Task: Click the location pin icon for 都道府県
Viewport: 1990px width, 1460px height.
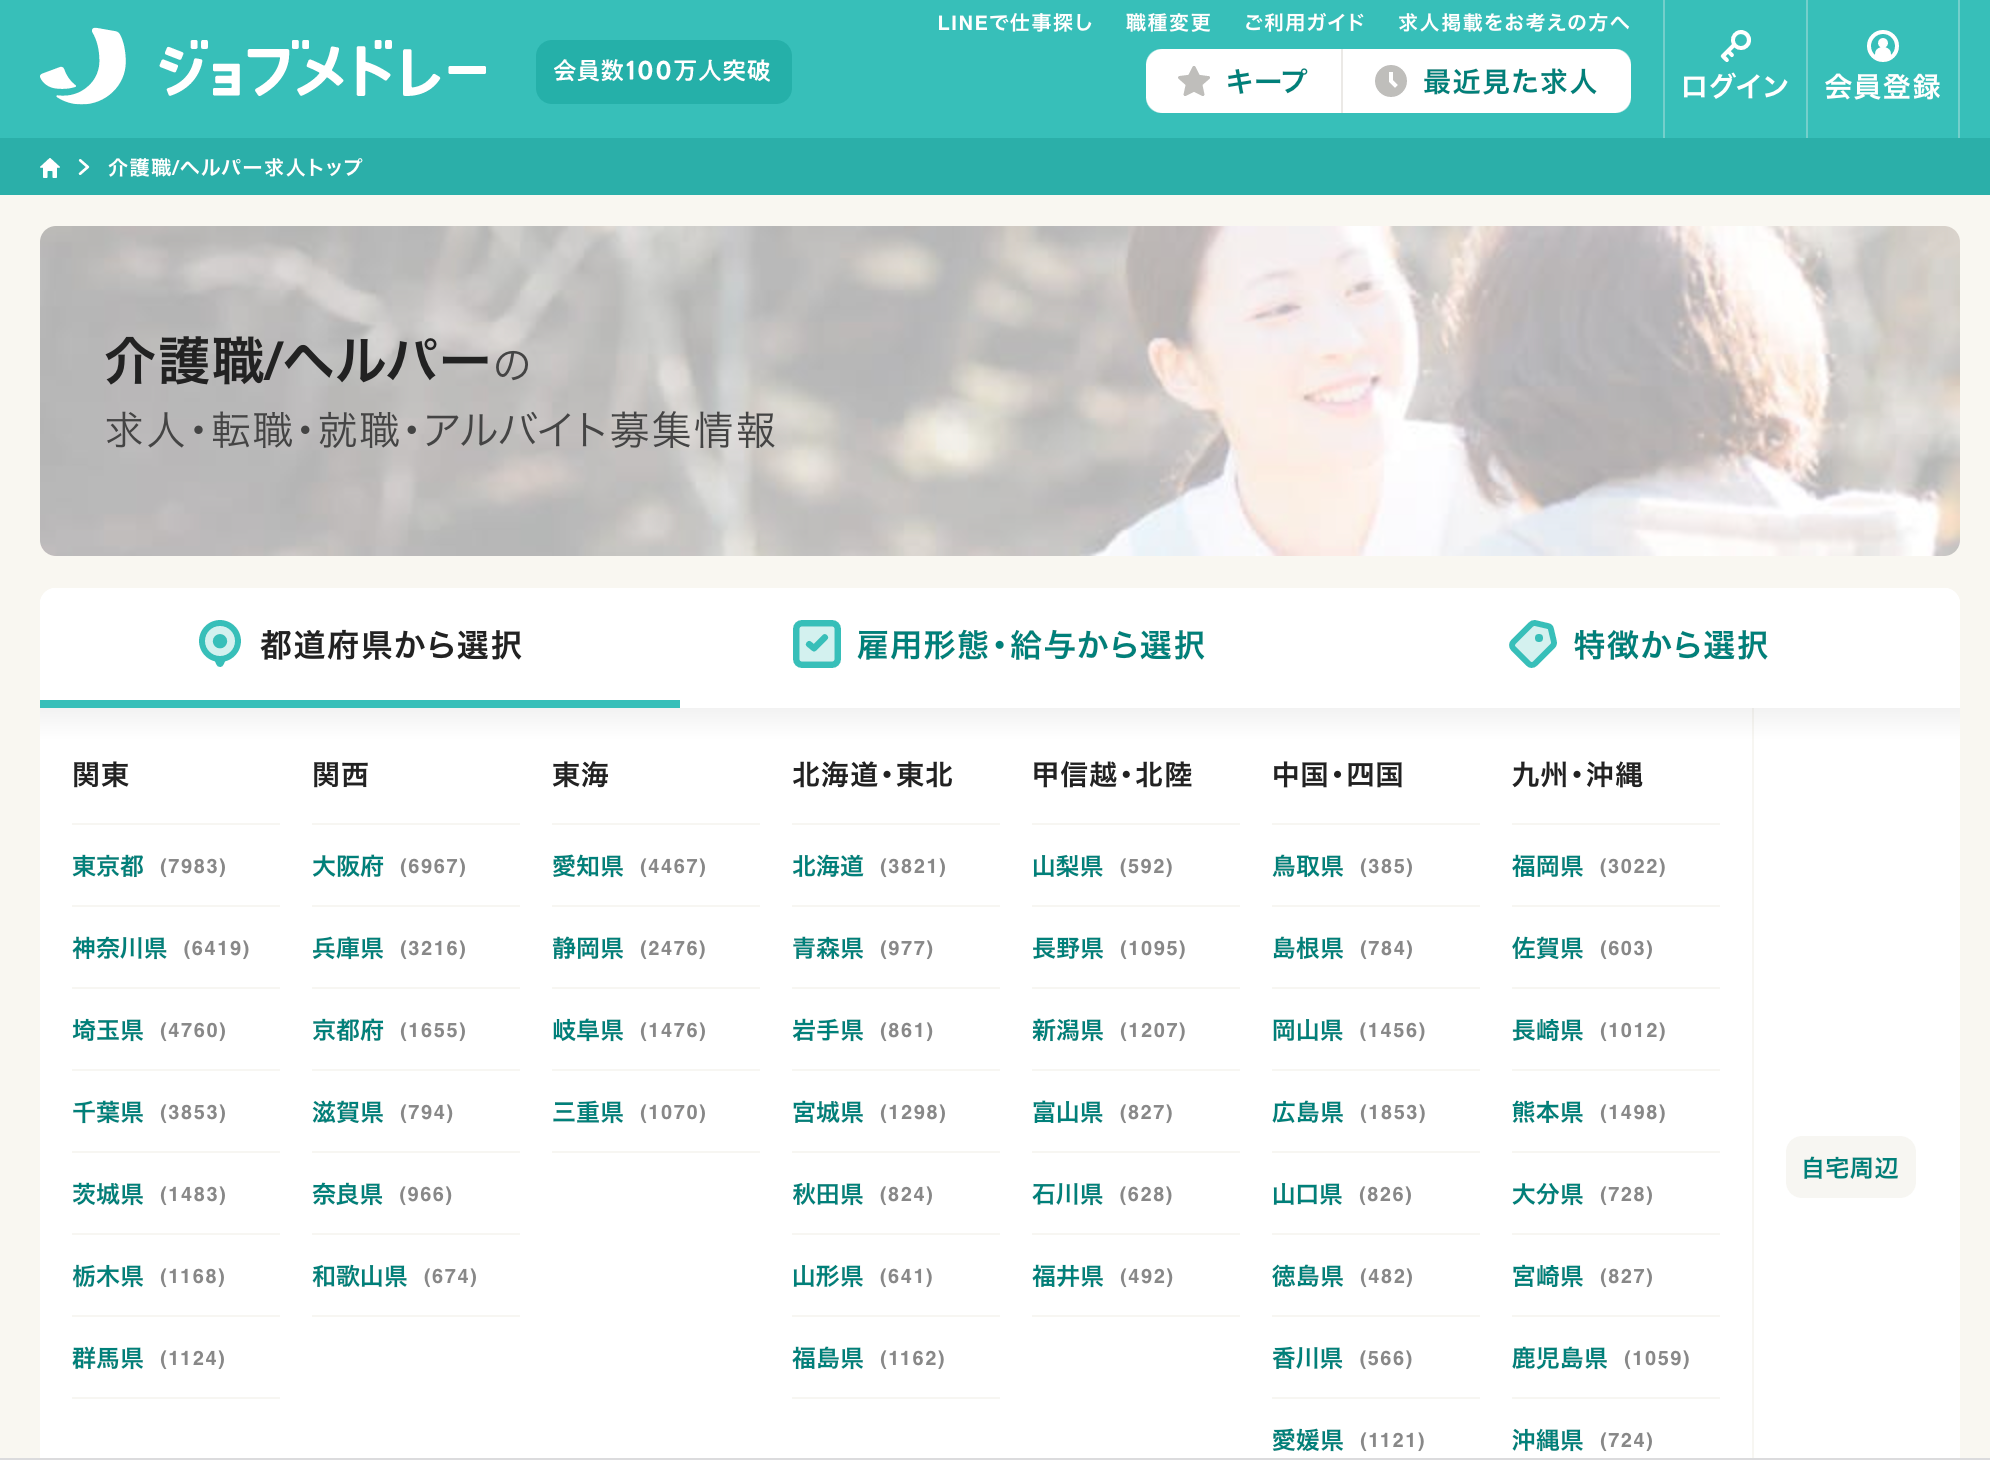Action: pos(220,643)
